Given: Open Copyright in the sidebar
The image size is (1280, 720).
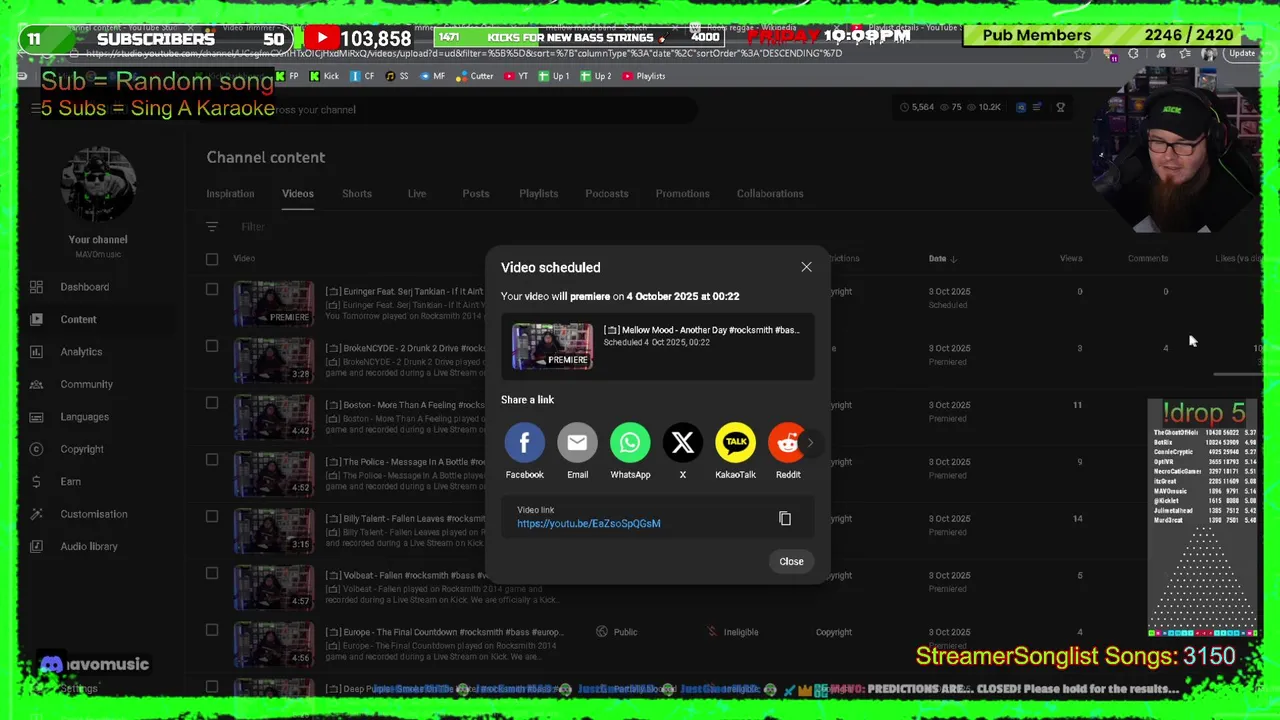Looking at the screenshot, I should (82, 449).
